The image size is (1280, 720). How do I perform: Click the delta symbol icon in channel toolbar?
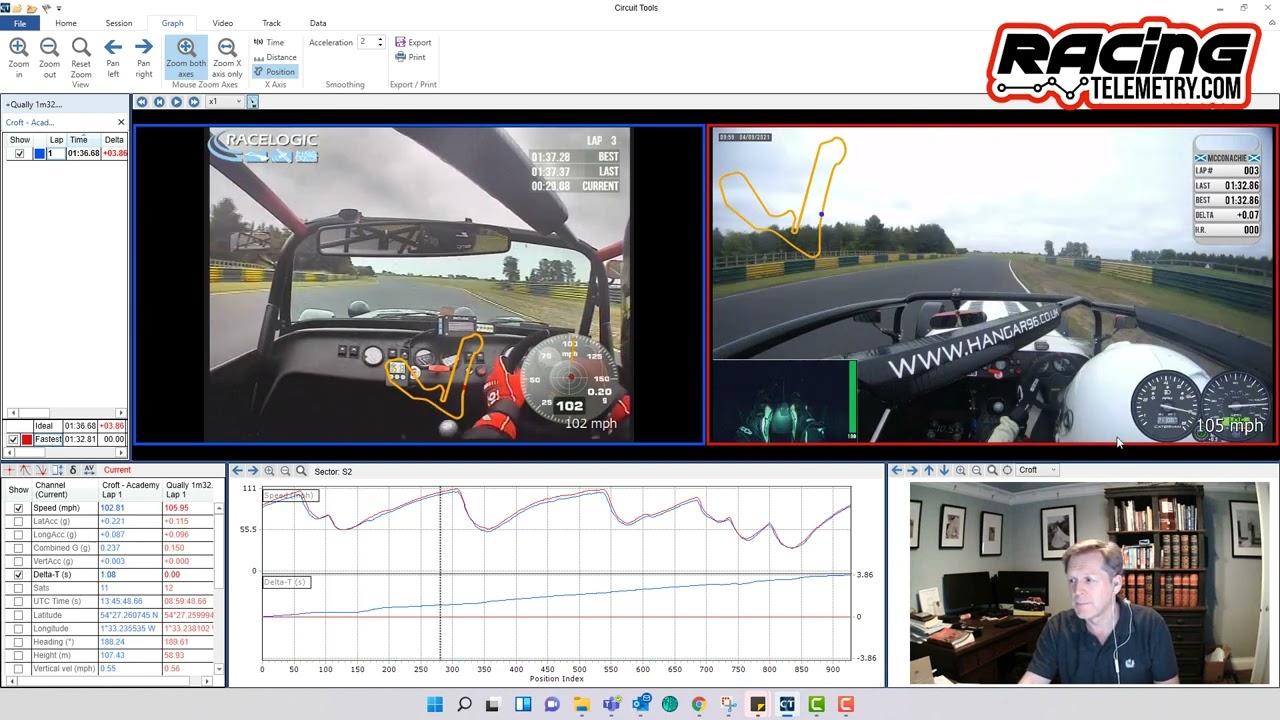tap(73, 470)
